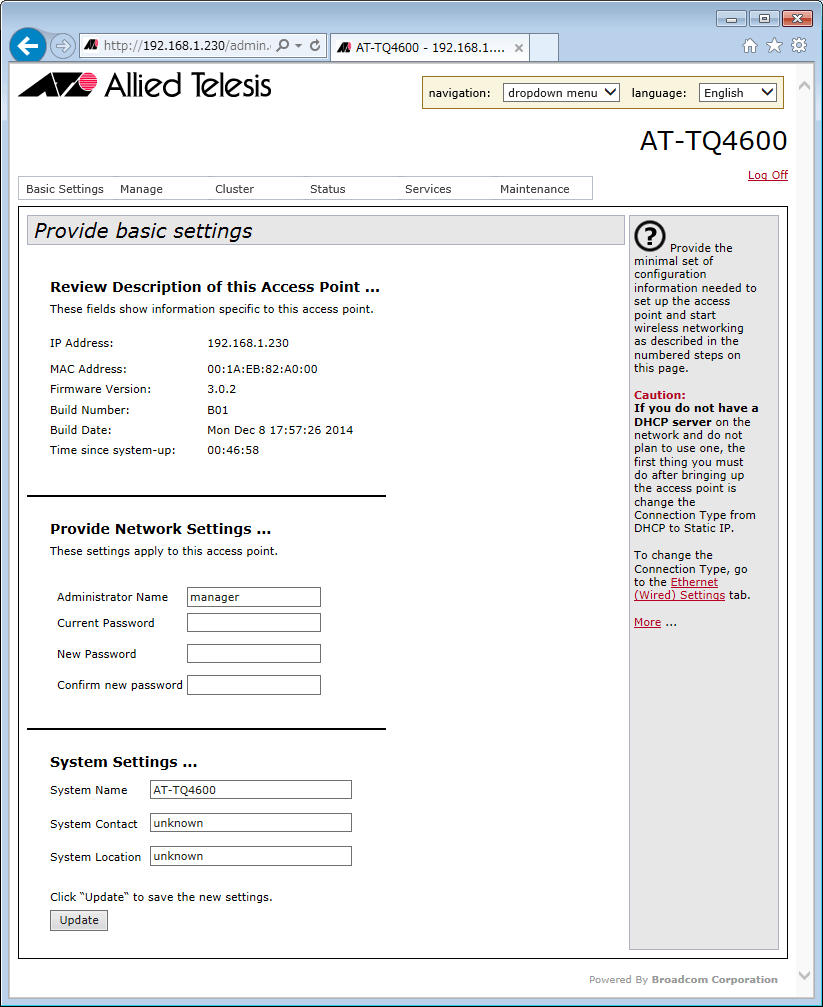
Task: Open the browser Tools gear icon
Action: (x=799, y=46)
